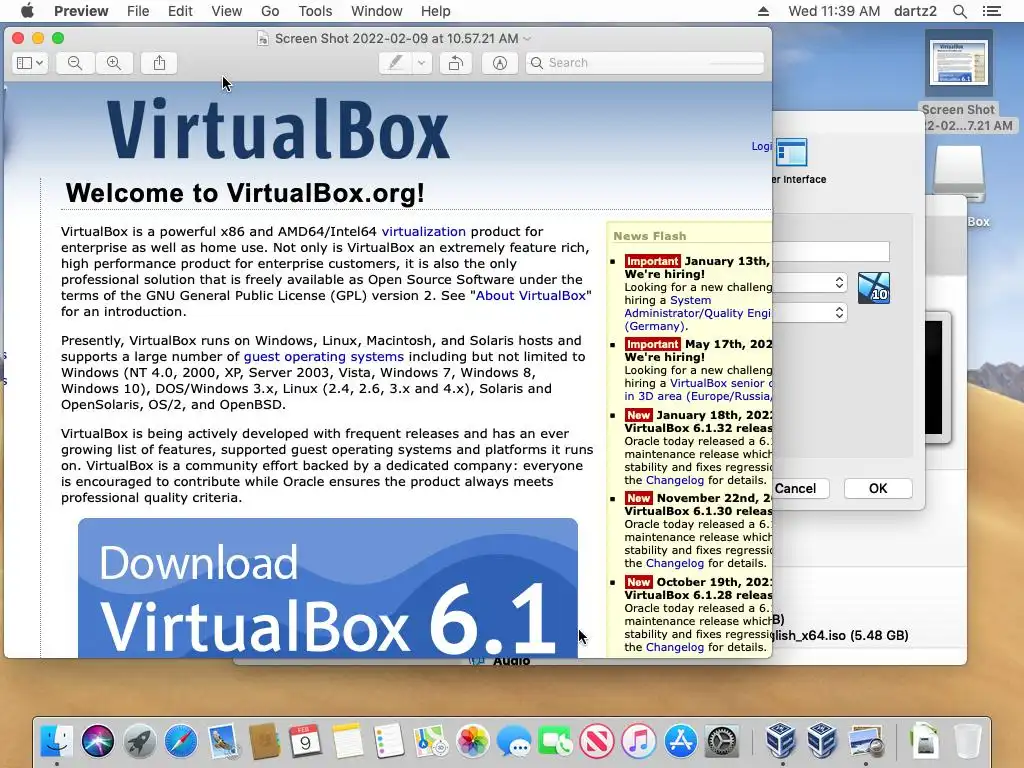Open the Share button in Preview toolbar

pyautogui.click(x=159, y=63)
